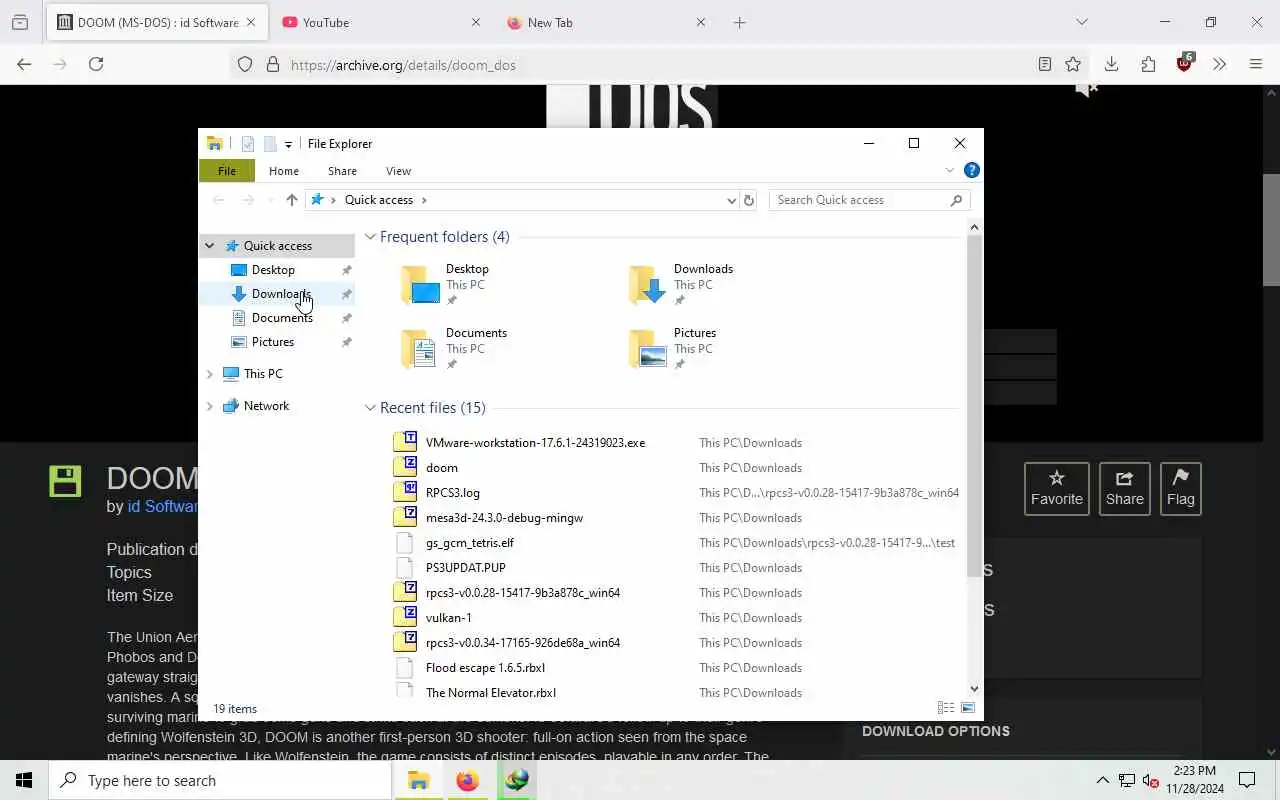Screen dimensions: 1280x800
Task: Expand the ribbon with the chevron
Action: (x=949, y=170)
